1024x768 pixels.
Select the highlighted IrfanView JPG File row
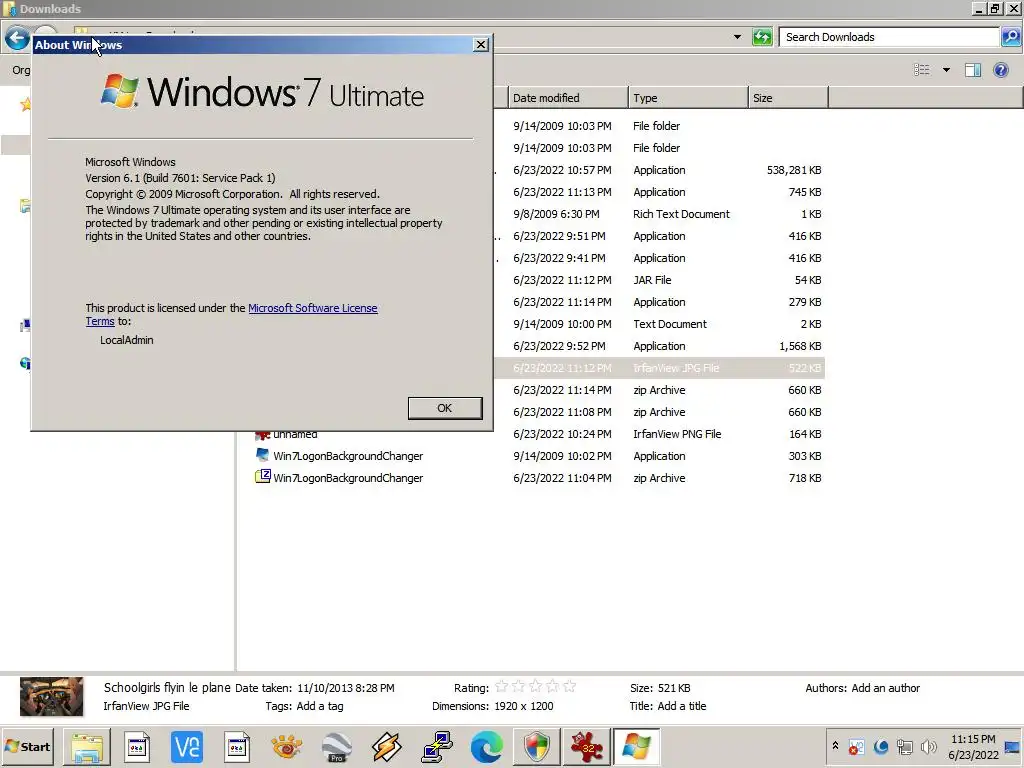[x=659, y=368]
